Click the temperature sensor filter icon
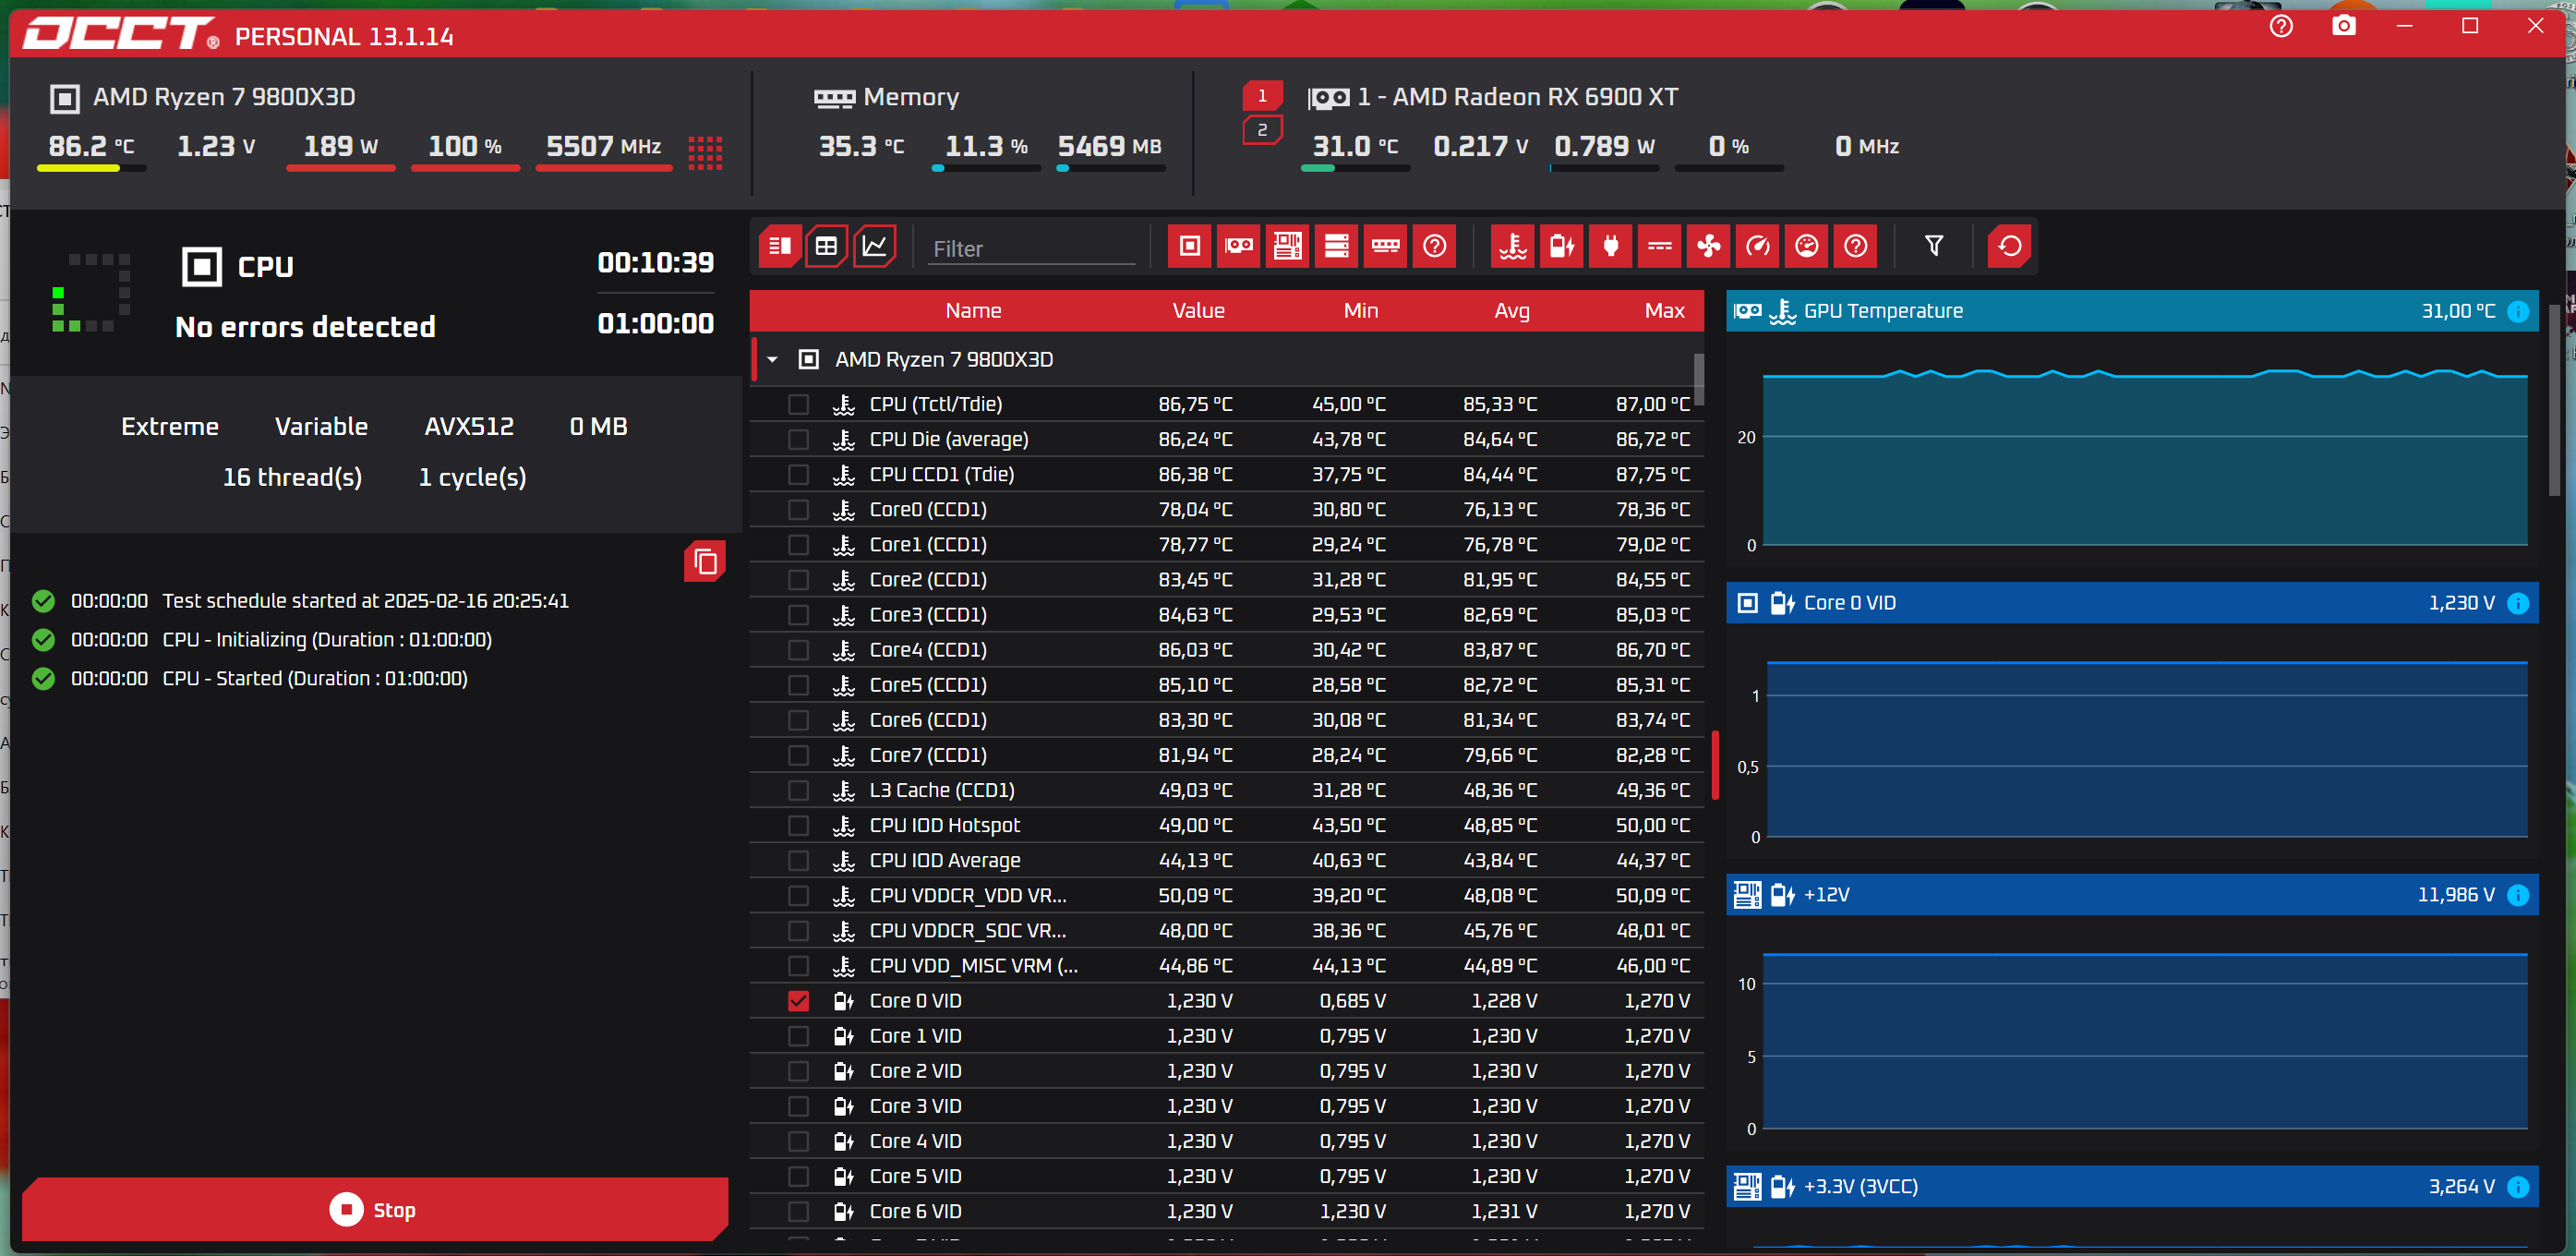Screen dimensions: 2576x1256 click(x=1512, y=246)
